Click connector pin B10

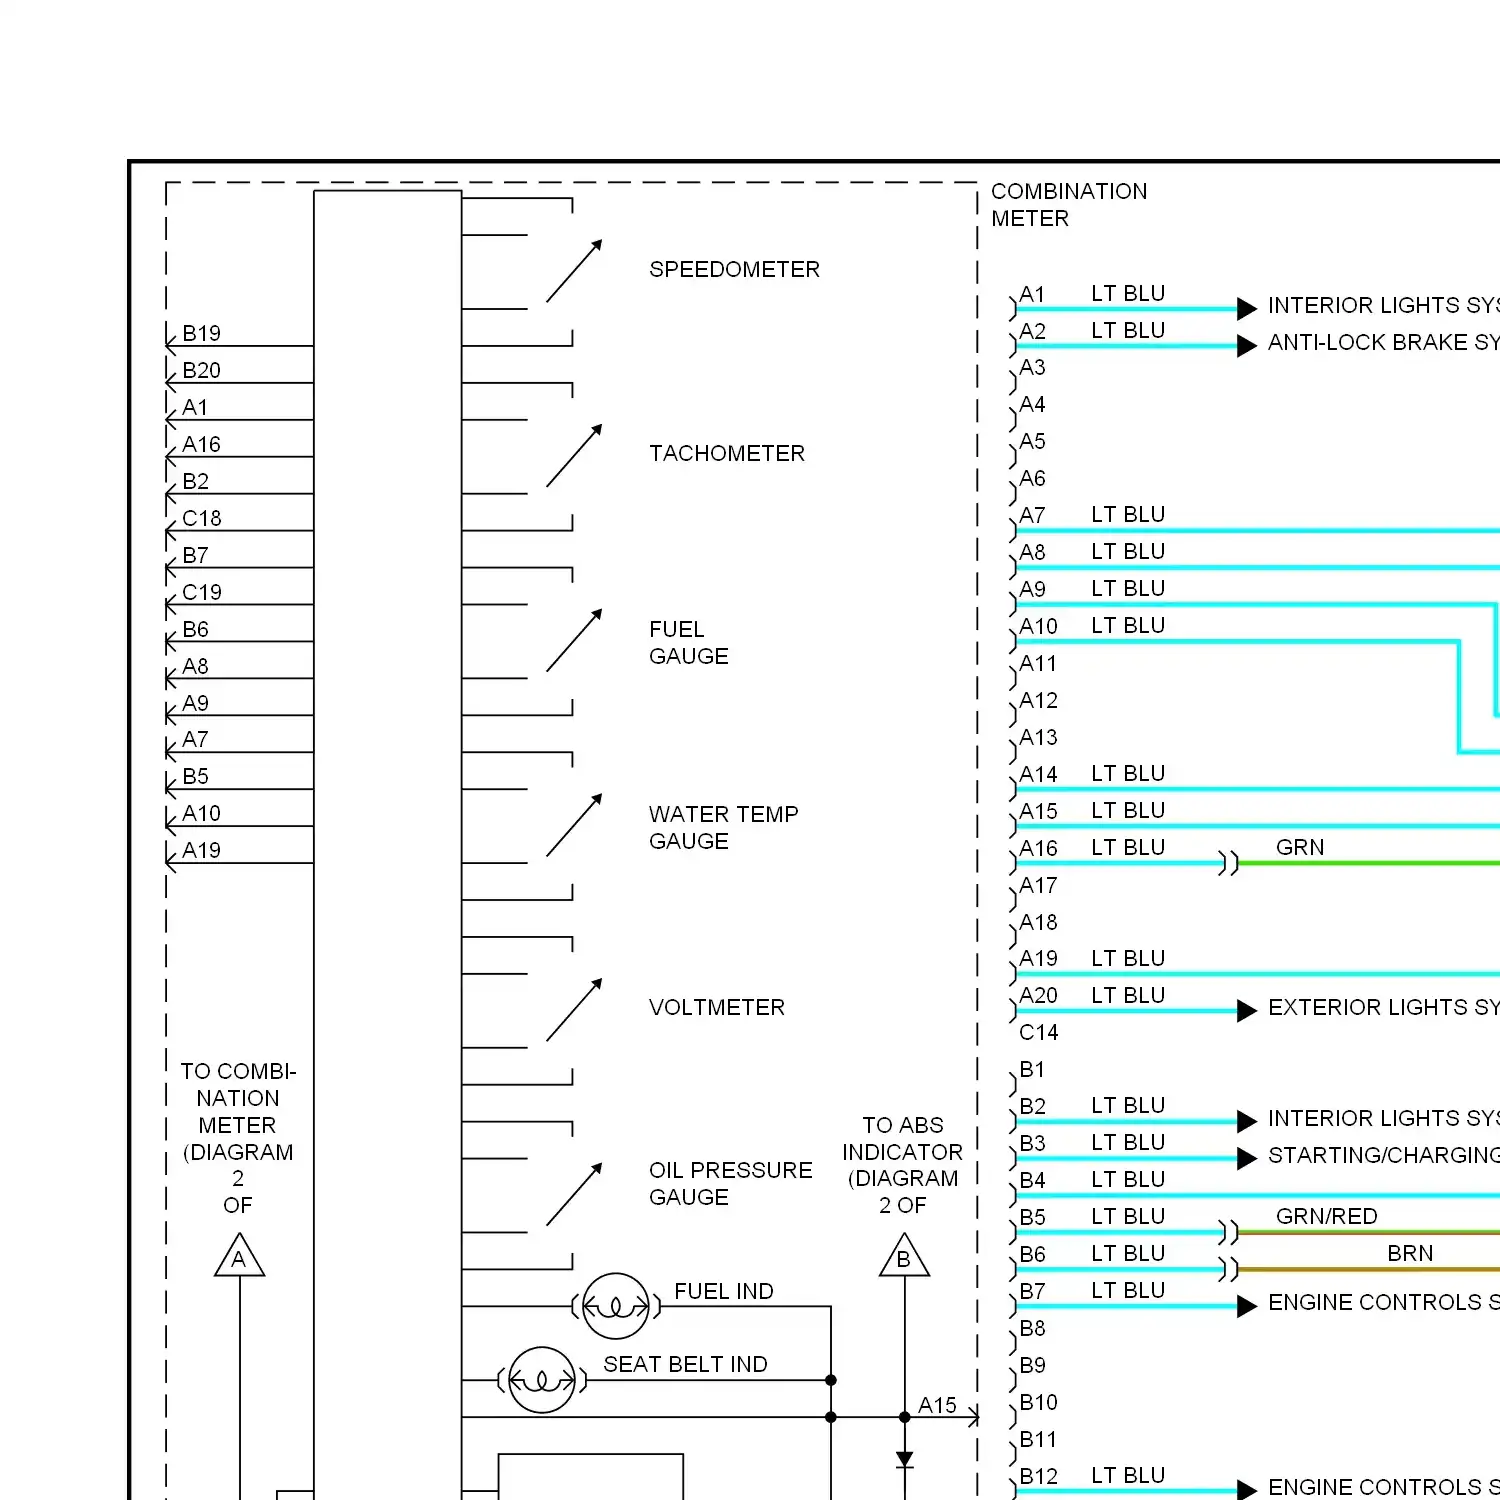(x=1038, y=1403)
